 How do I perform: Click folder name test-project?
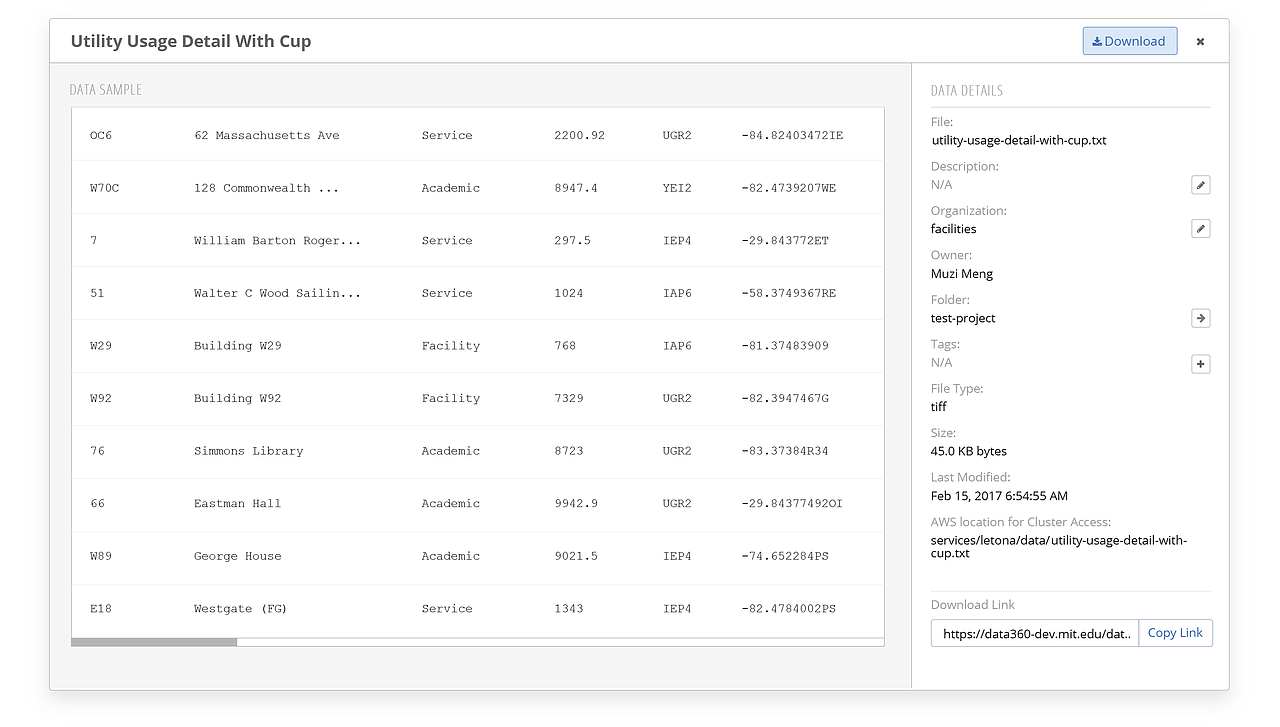coord(963,318)
